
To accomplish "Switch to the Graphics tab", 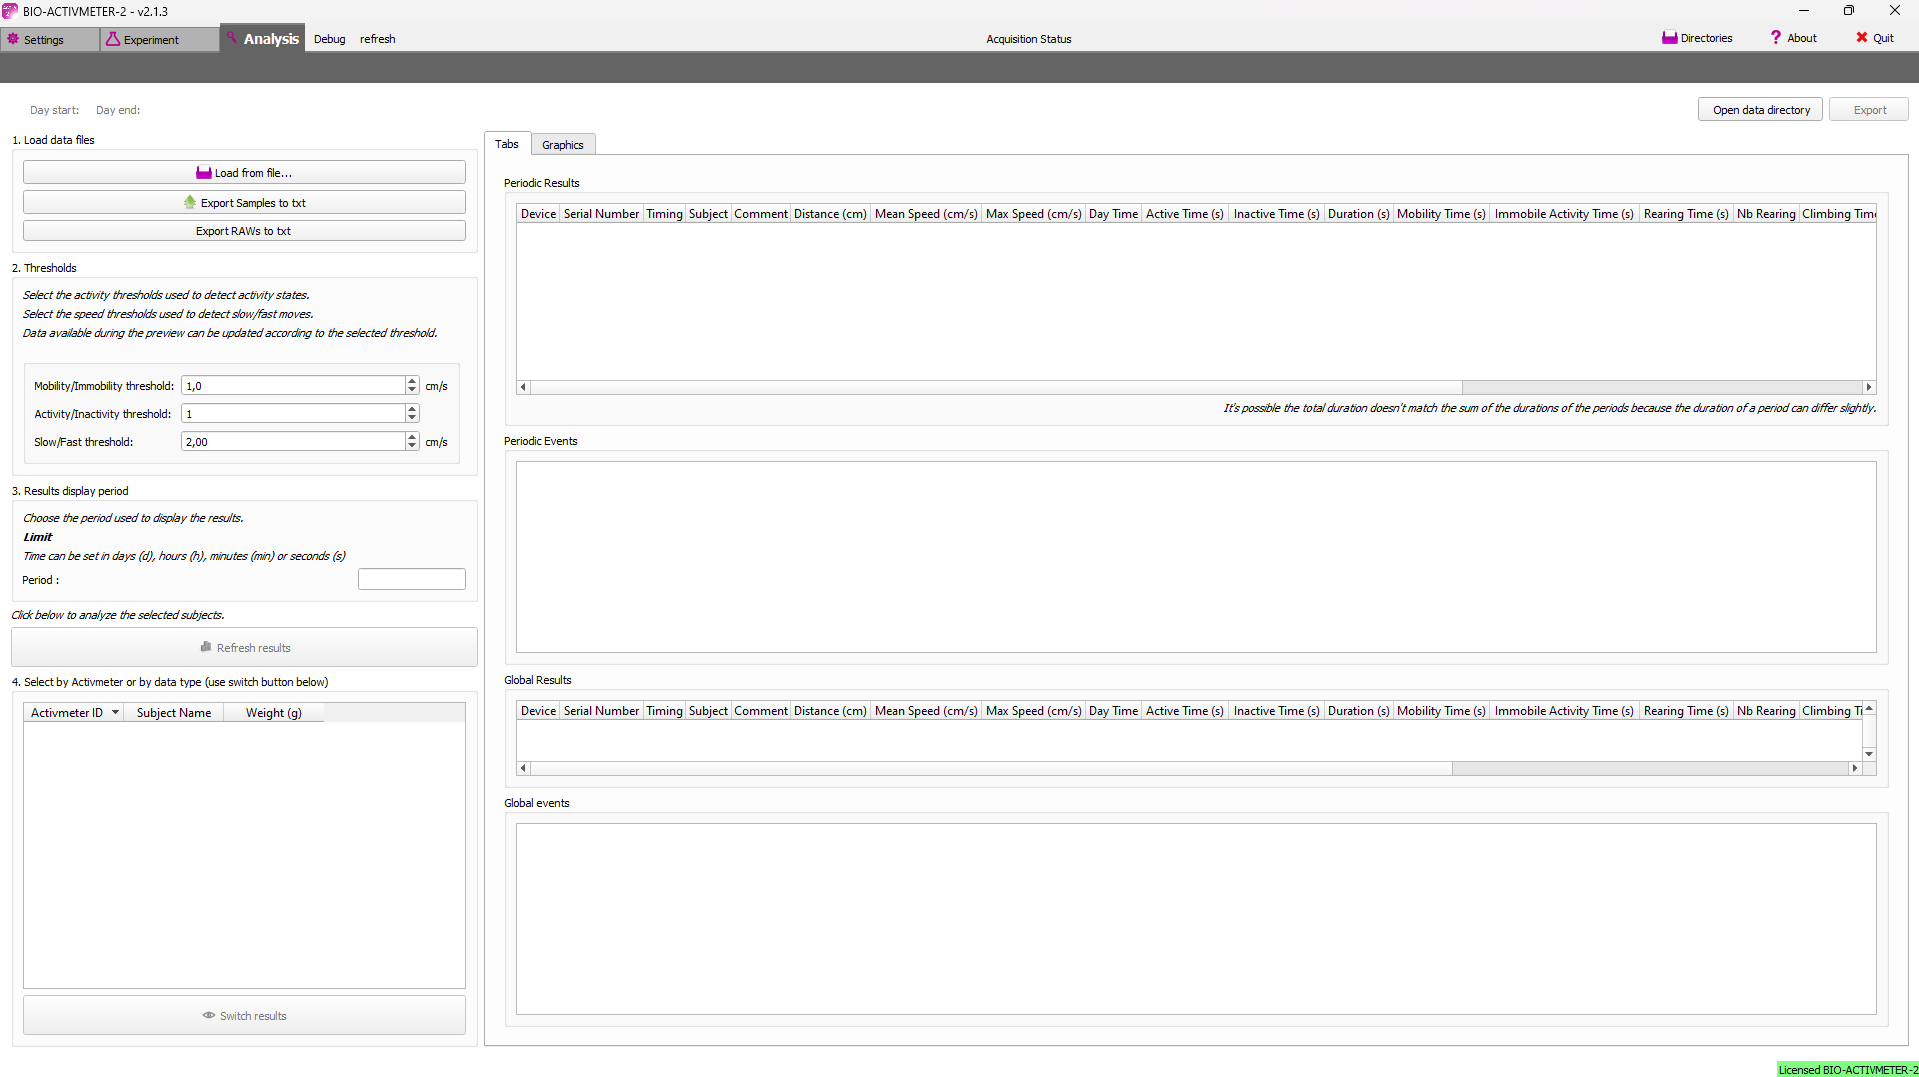I will tap(562, 145).
